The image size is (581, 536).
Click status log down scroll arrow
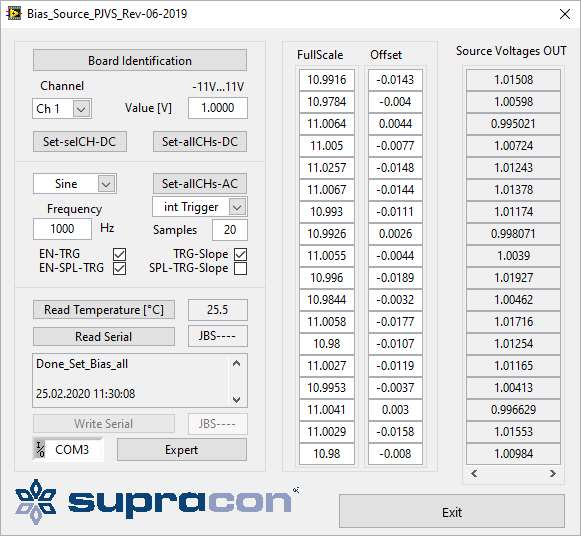[236, 399]
